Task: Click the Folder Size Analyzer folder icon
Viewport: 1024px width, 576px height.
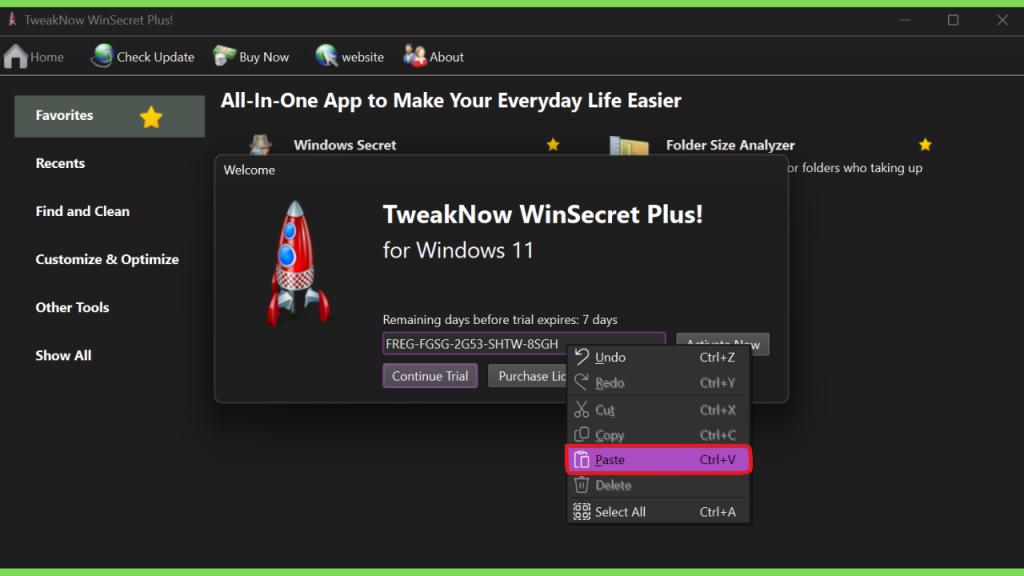Action: click(x=629, y=146)
